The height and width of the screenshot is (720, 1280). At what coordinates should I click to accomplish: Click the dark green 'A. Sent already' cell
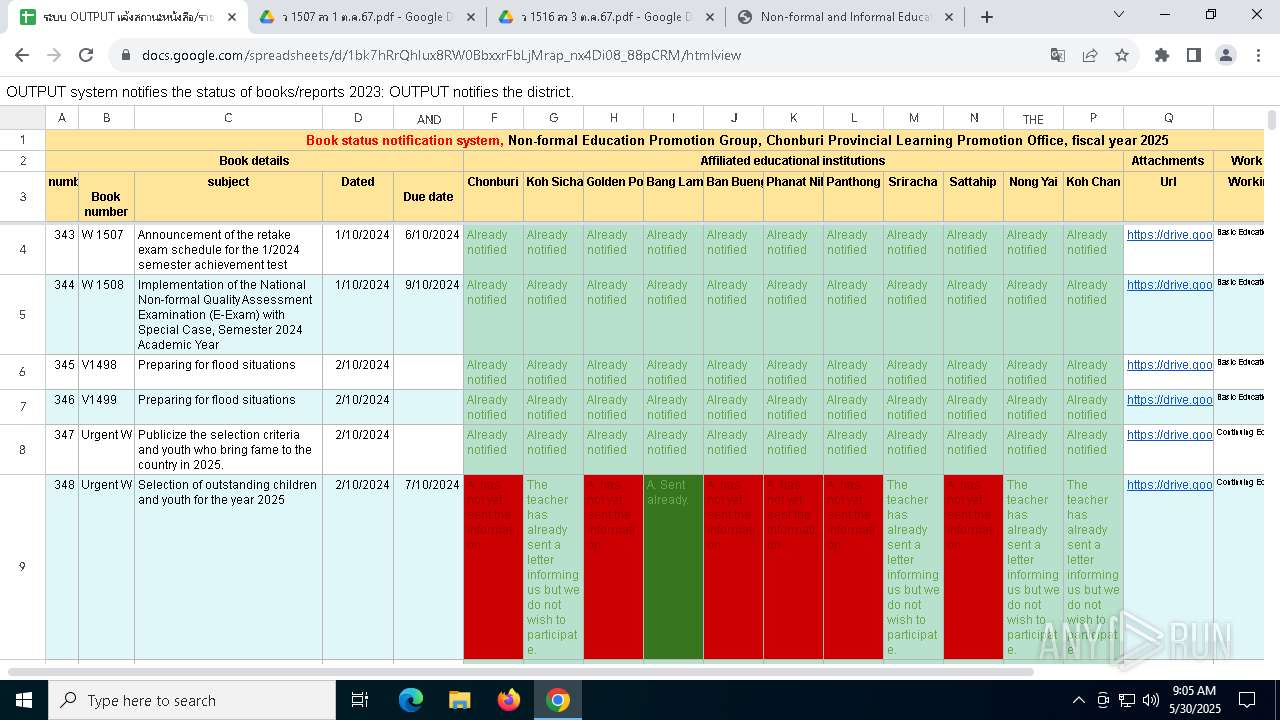(673, 567)
